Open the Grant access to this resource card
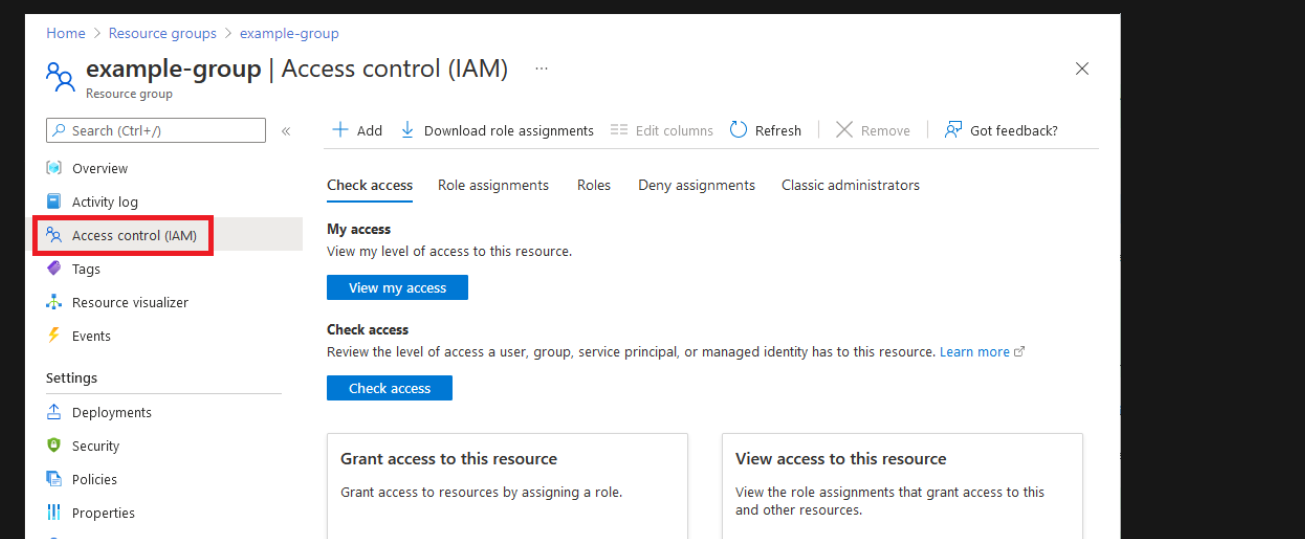The width and height of the screenshot is (1305, 539). click(507, 486)
